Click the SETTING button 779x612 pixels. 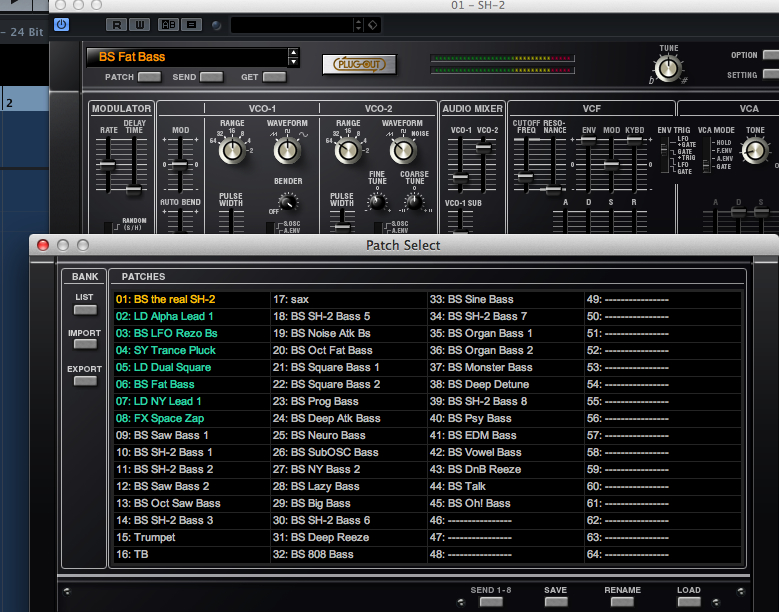coord(771,75)
